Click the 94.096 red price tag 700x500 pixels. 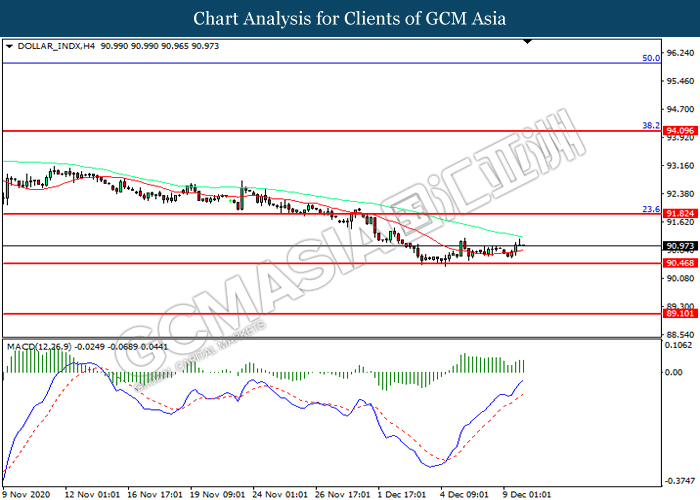679,130
